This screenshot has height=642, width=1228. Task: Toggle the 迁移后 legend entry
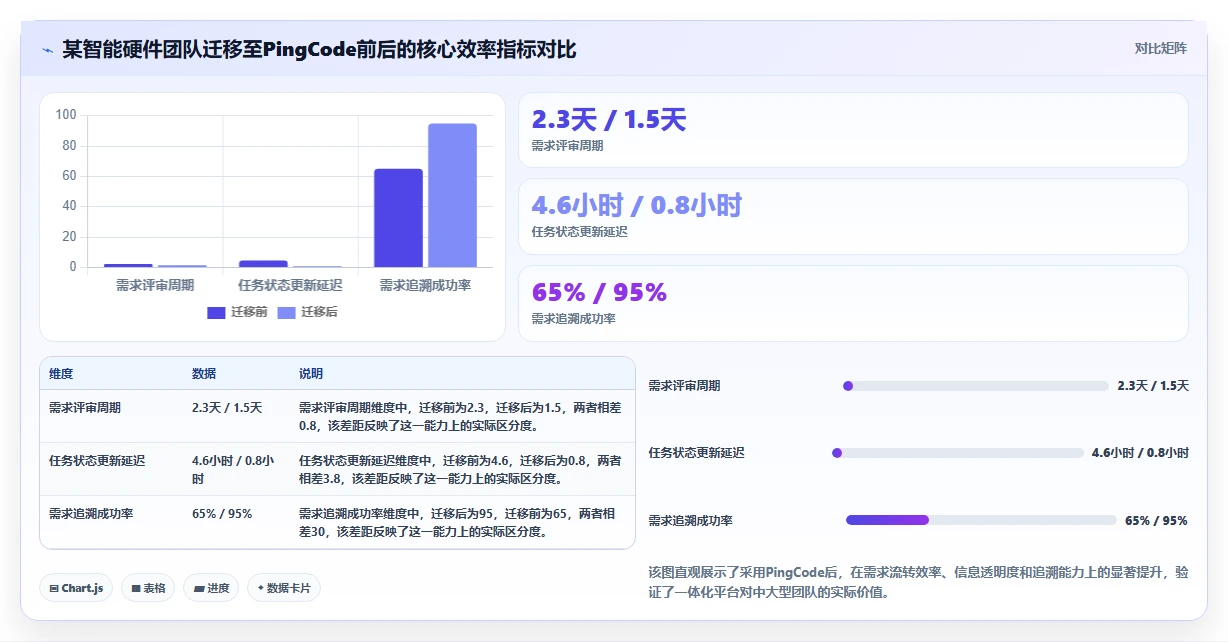307,312
